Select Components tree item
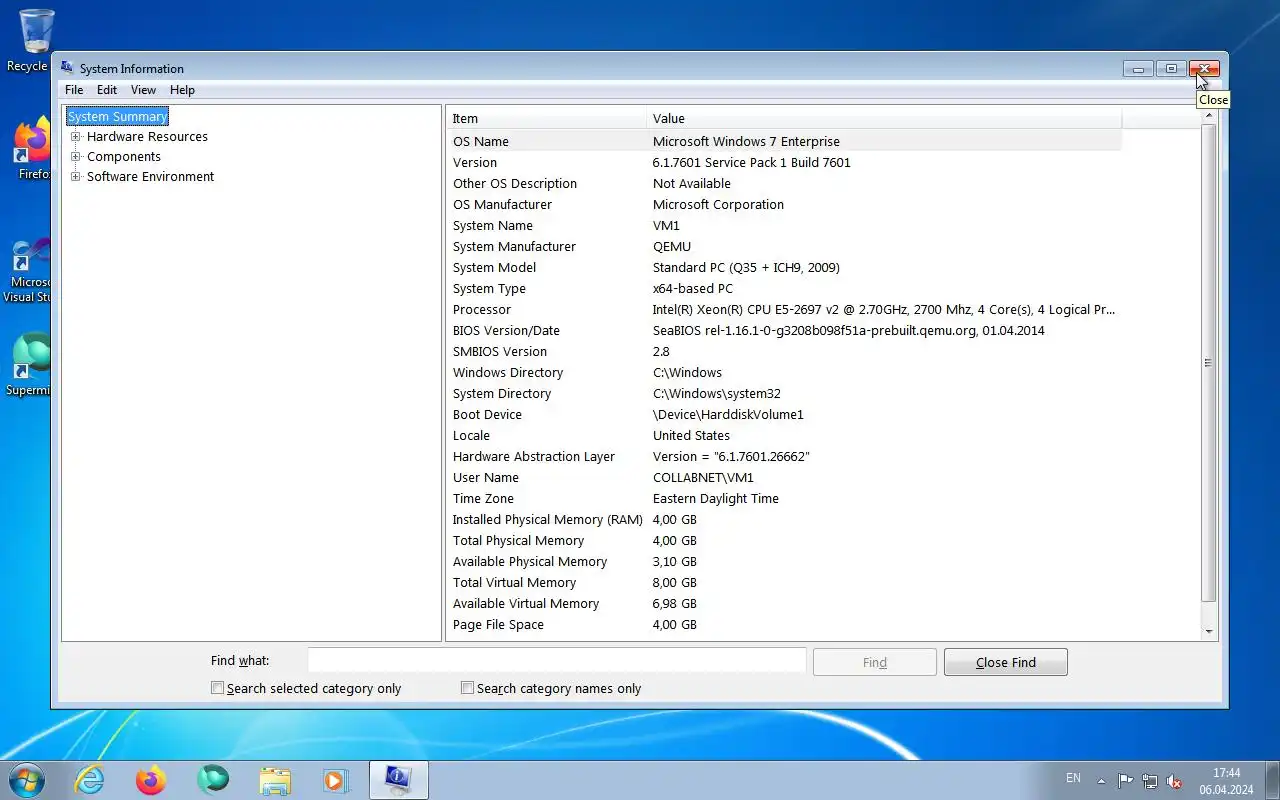The height and width of the screenshot is (800, 1280). pyautogui.click(x=123, y=157)
